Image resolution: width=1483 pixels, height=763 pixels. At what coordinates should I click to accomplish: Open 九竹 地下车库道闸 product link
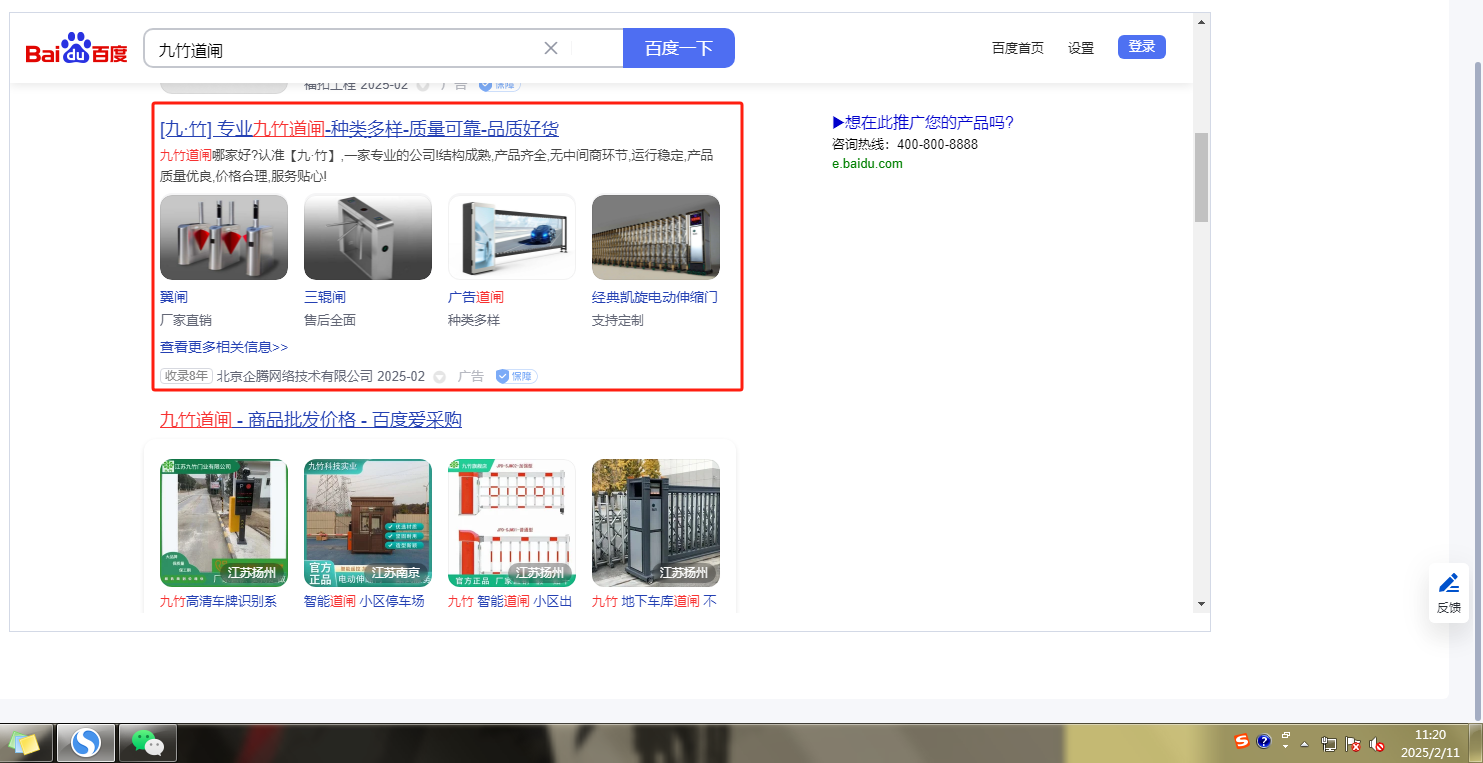coord(654,601)
